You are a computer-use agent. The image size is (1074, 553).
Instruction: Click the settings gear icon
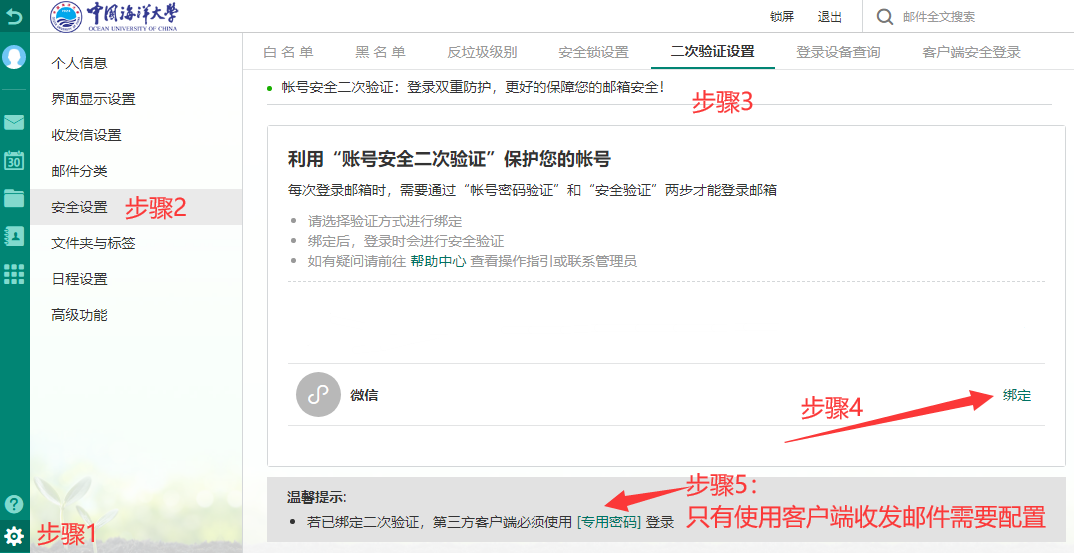tap(14, 535)
